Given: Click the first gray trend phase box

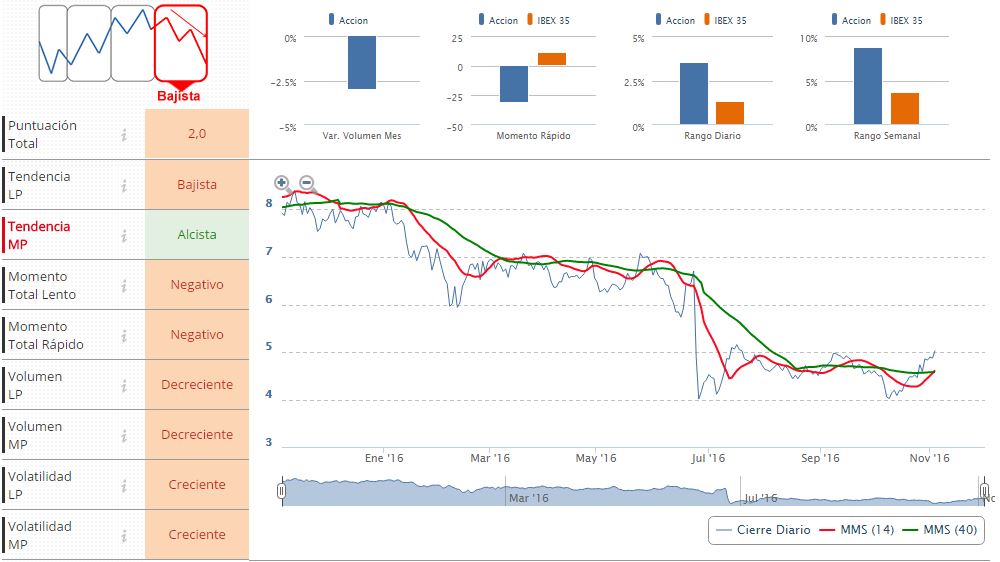Looking at the screenshot, I should tap(53, 43).
